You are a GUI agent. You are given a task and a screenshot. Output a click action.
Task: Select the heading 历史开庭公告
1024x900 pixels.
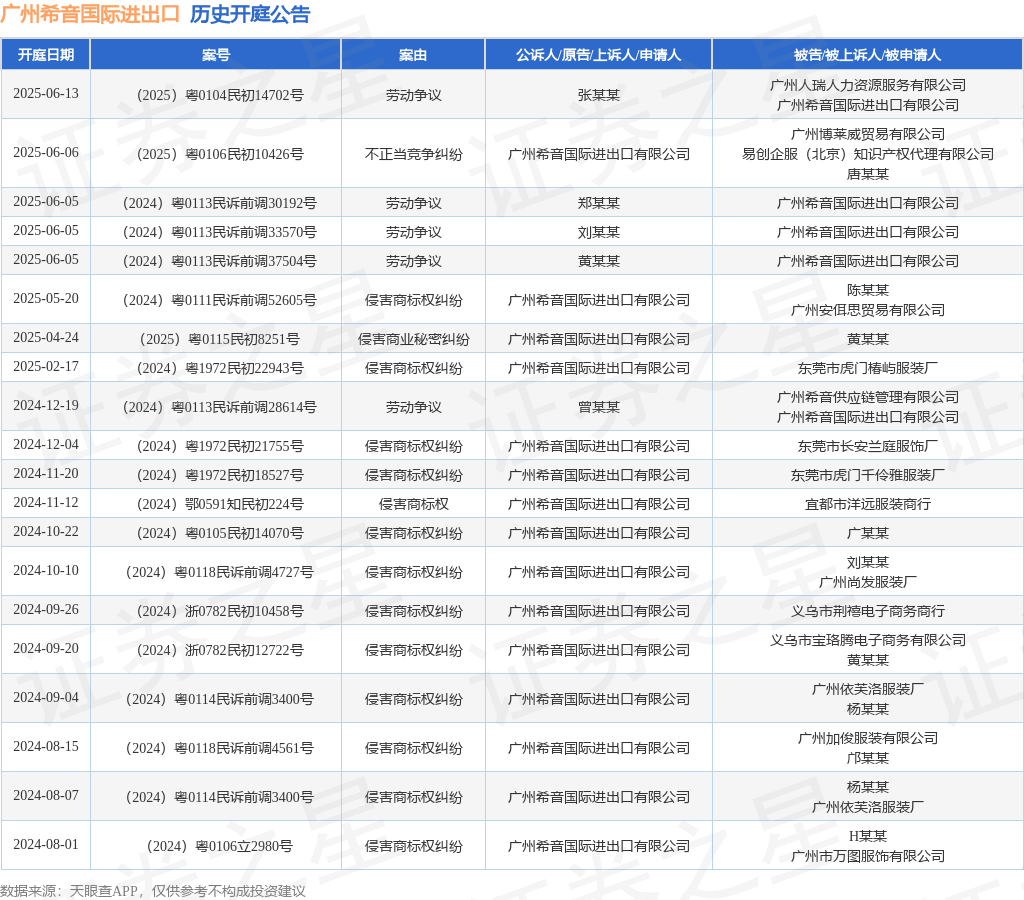click(250, 14)
